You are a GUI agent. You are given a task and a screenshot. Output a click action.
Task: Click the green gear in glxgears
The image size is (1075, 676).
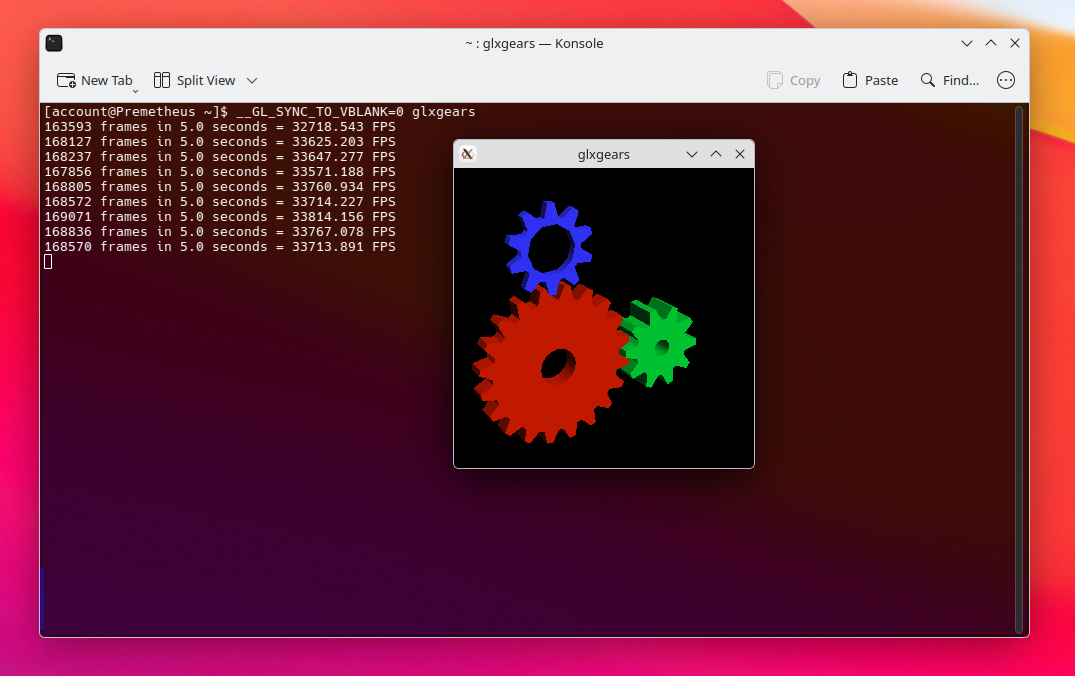pyautogui.click(x=660, y=343)
